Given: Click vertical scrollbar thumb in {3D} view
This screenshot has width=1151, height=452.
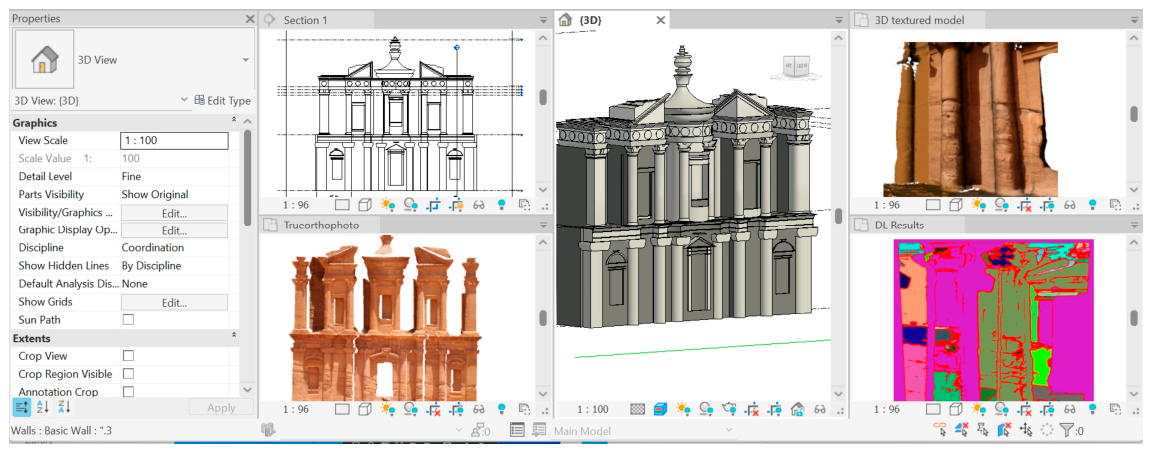Looking at the screenshot, I should coord(839,216).
